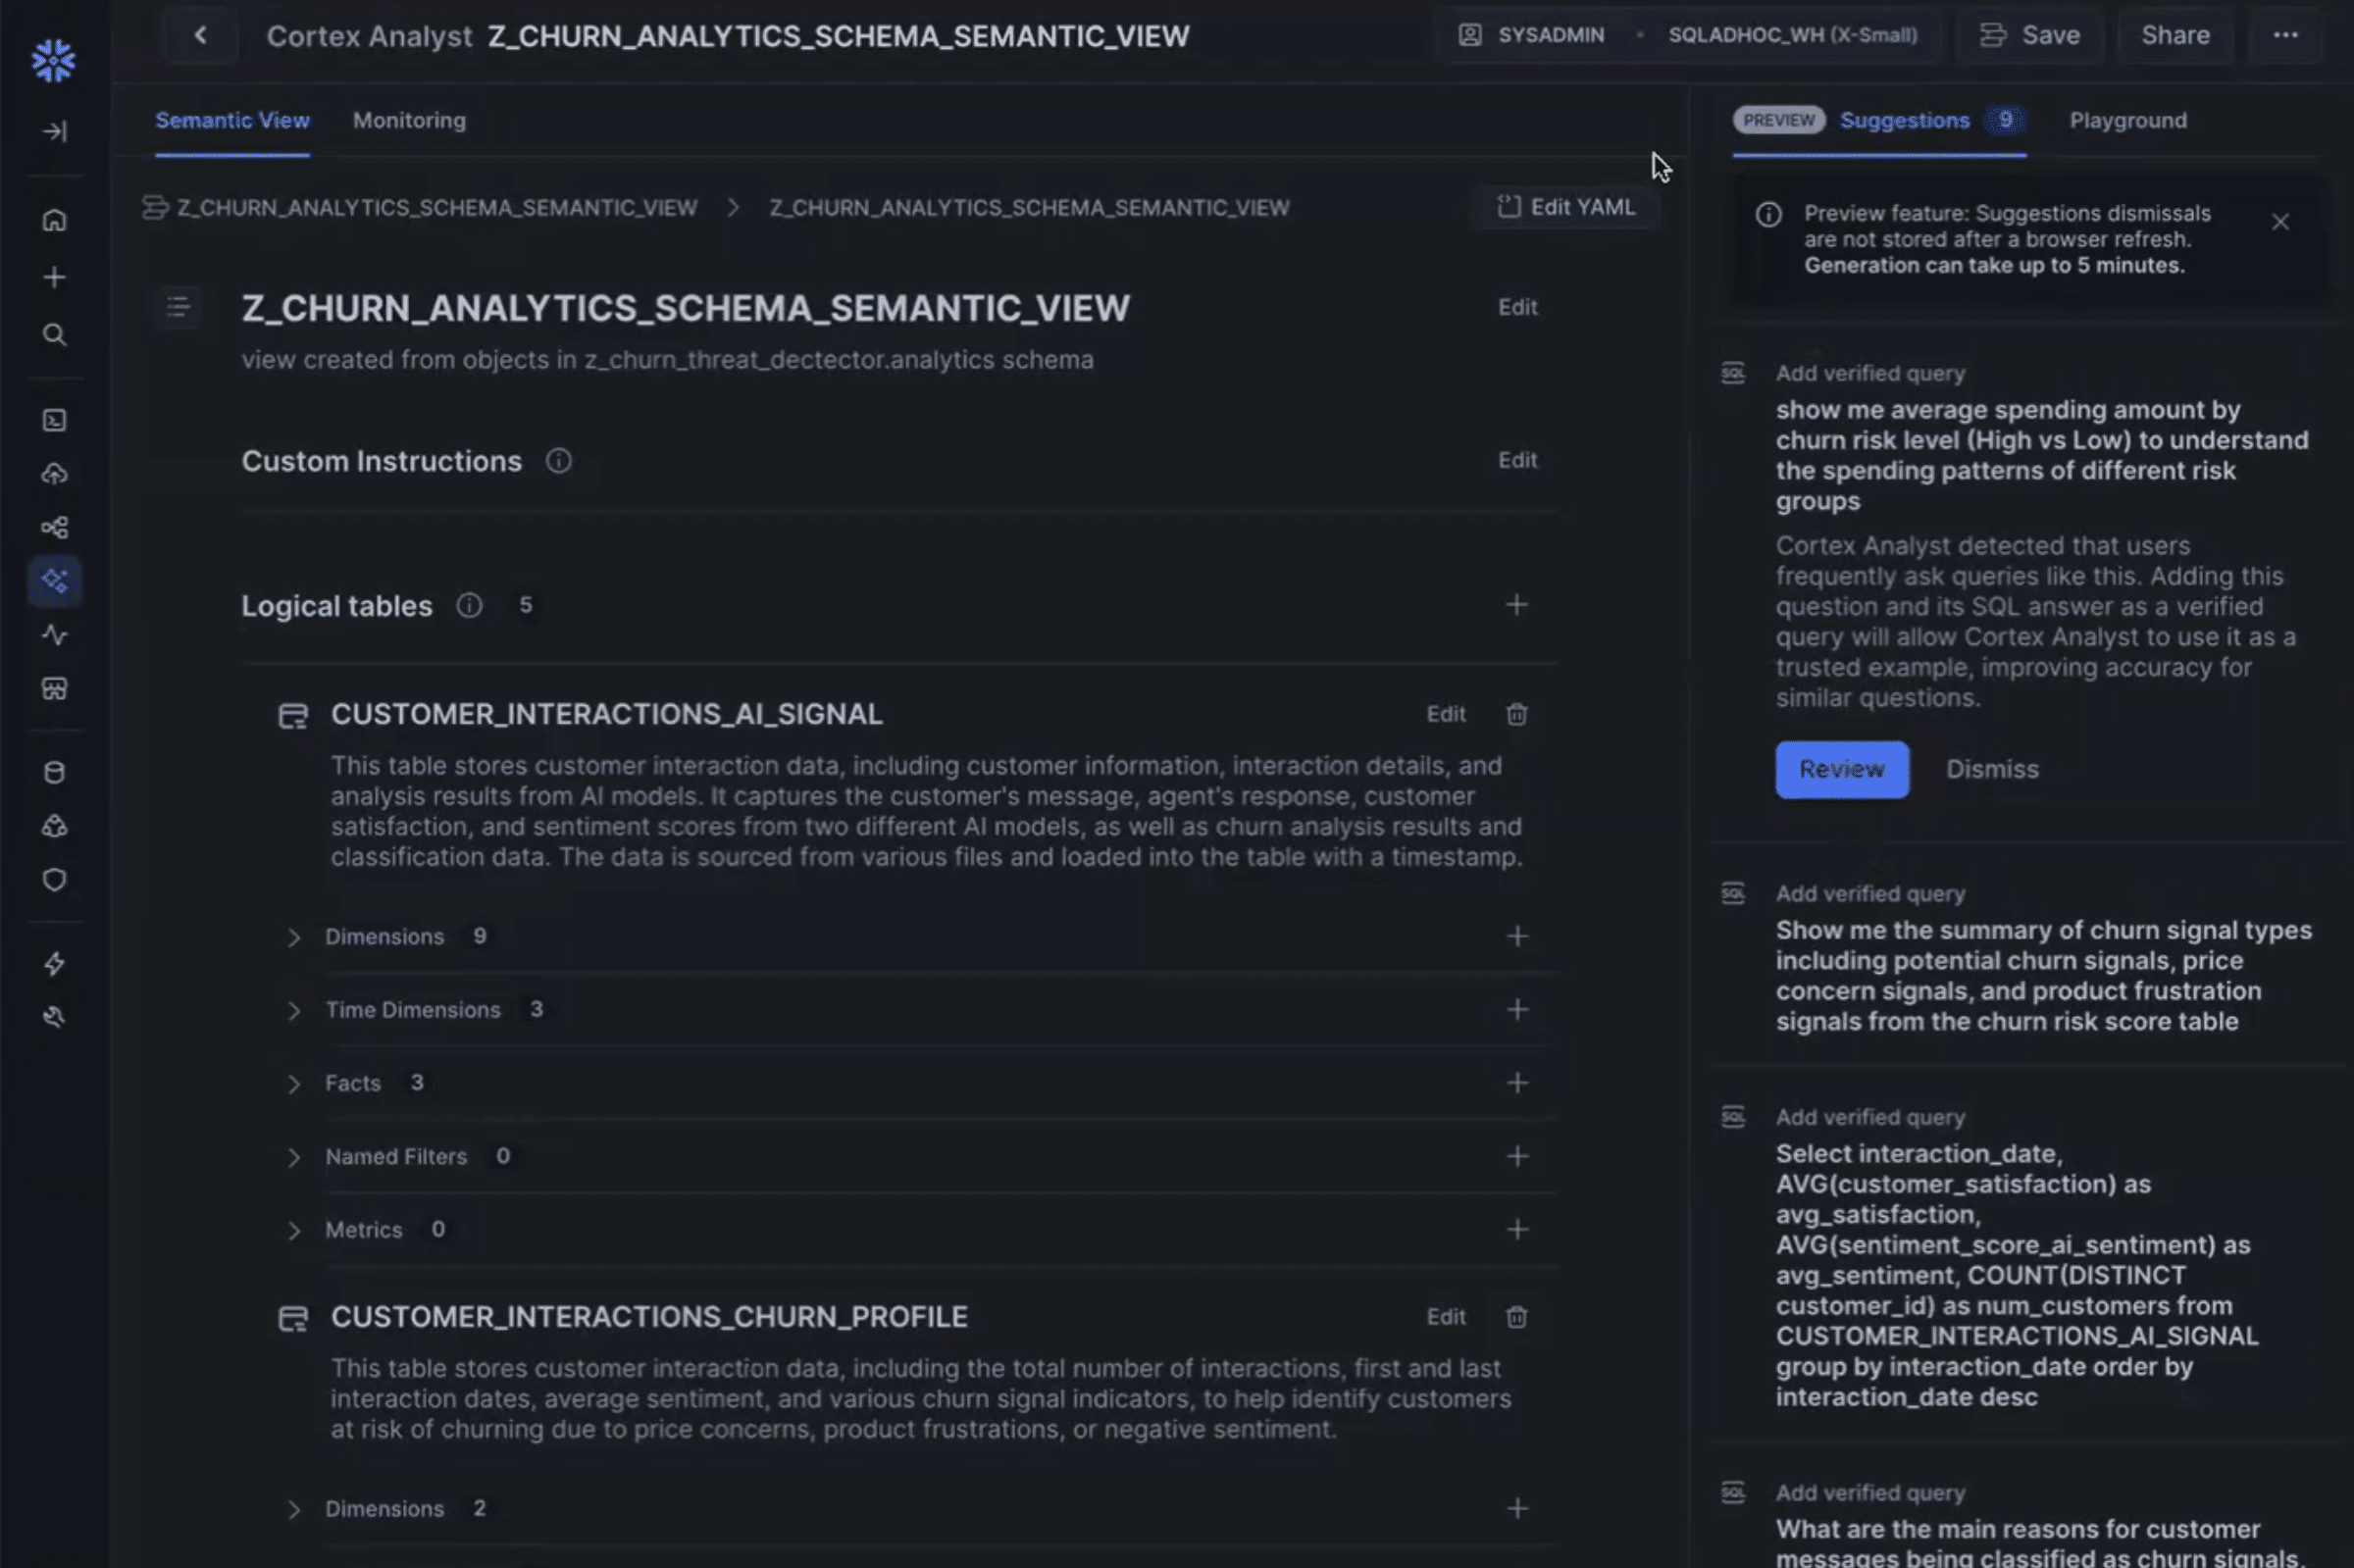This screenshot has width=2354, height=1568.
Task: Select the highlighted AI/ML sparkles sidebar icon
Action: click(x=55, y=580)
